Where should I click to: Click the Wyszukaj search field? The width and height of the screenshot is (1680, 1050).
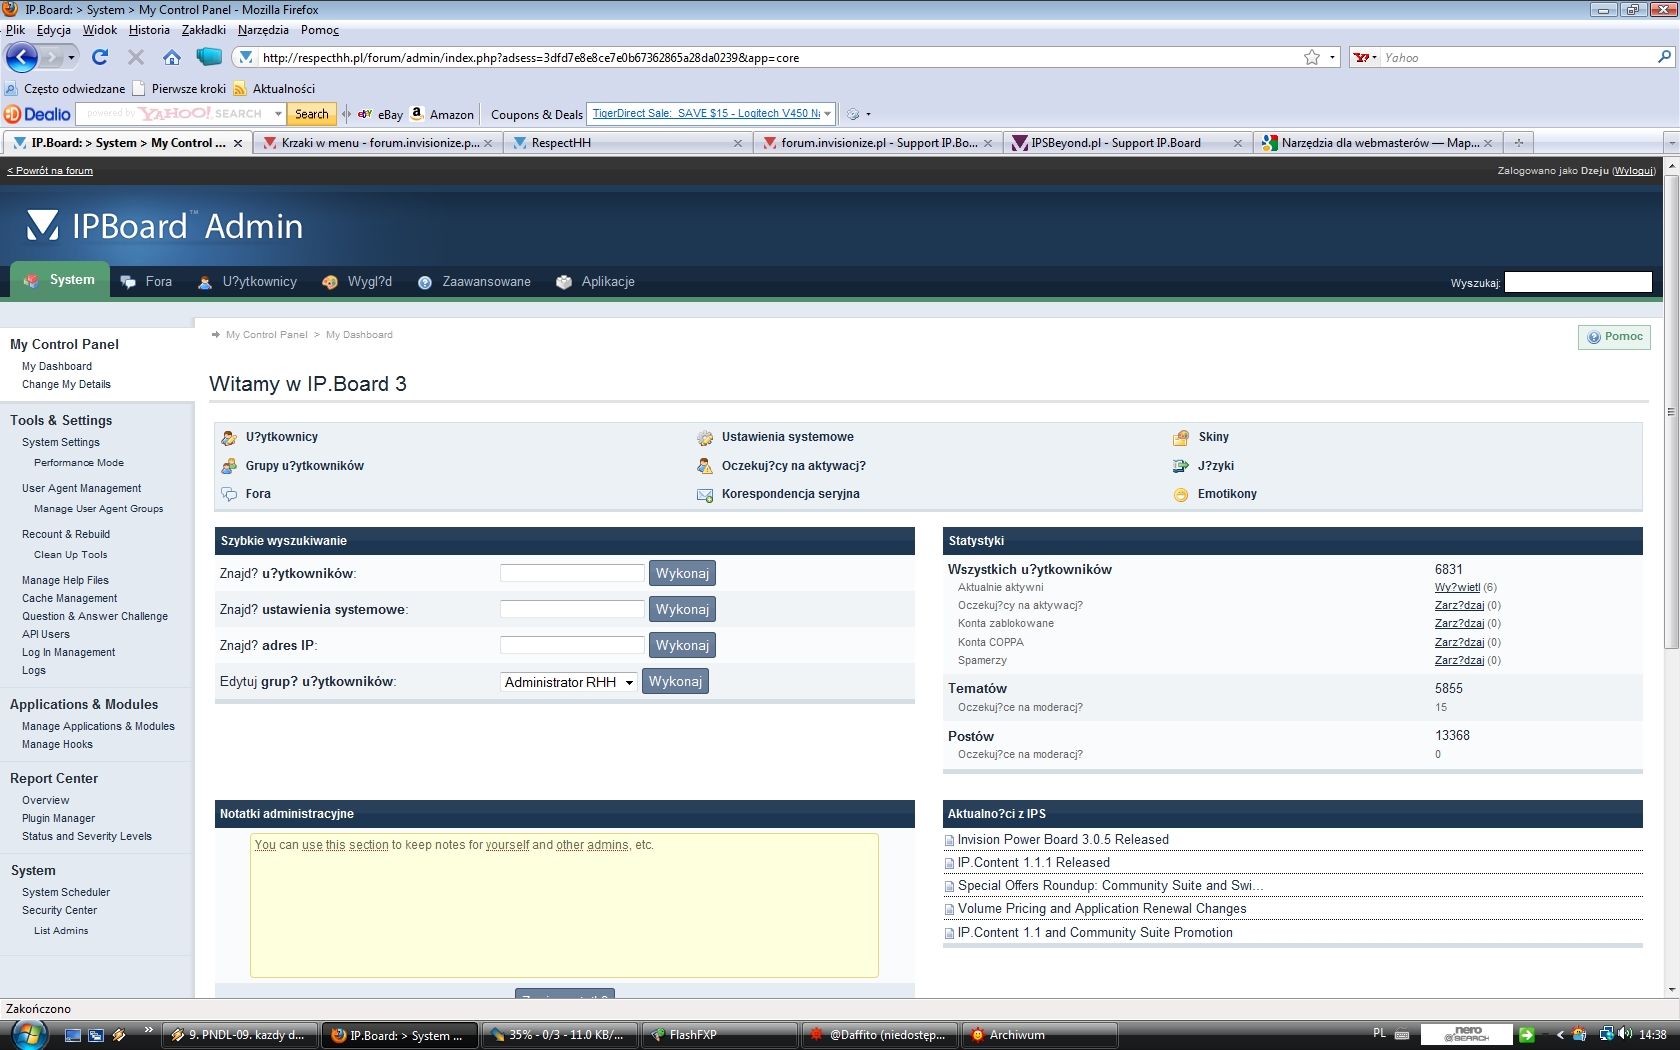click(x=1577, y=283)
